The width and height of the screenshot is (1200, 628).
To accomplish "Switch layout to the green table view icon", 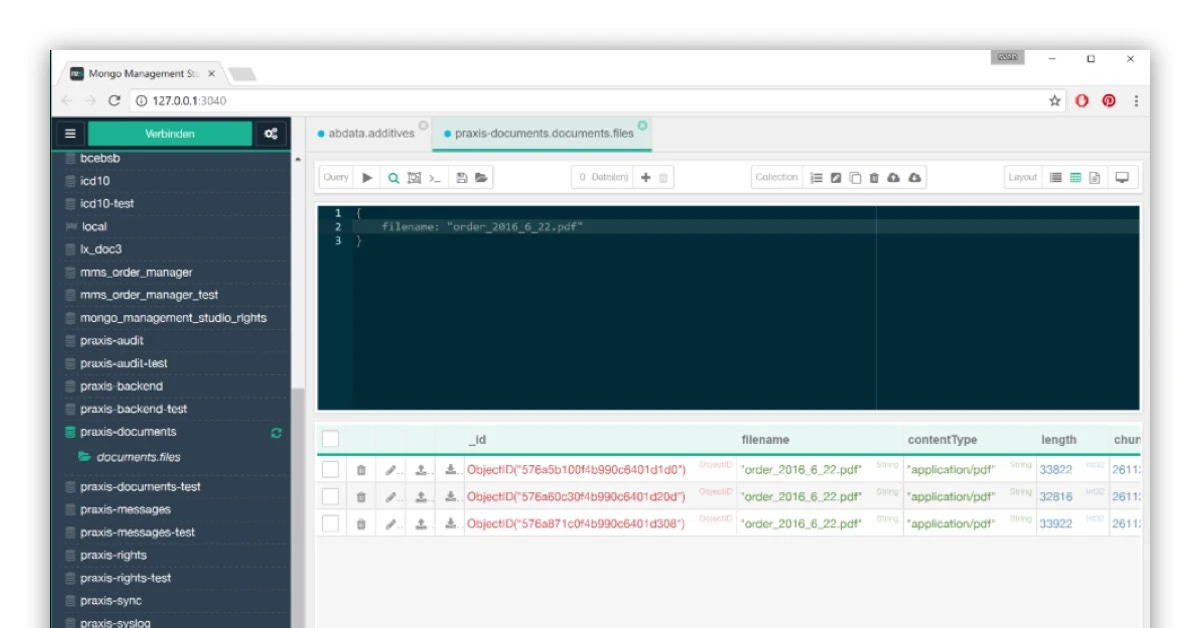I will (1076, 178).
